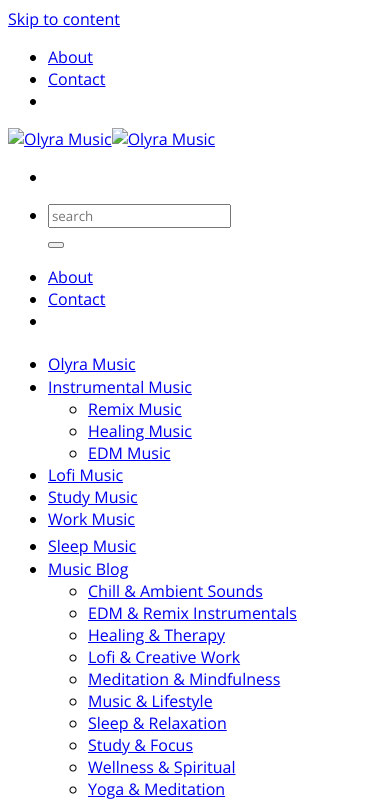Go to the Olyra Music menu item
Image resolution: width=375 pixels, height=812 pixels.
coord(92,364)
